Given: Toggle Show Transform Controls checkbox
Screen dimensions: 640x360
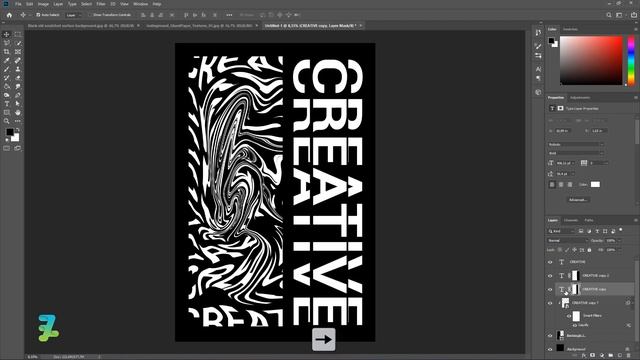Looking at the screenshot, I should click(x=90, y=15).
